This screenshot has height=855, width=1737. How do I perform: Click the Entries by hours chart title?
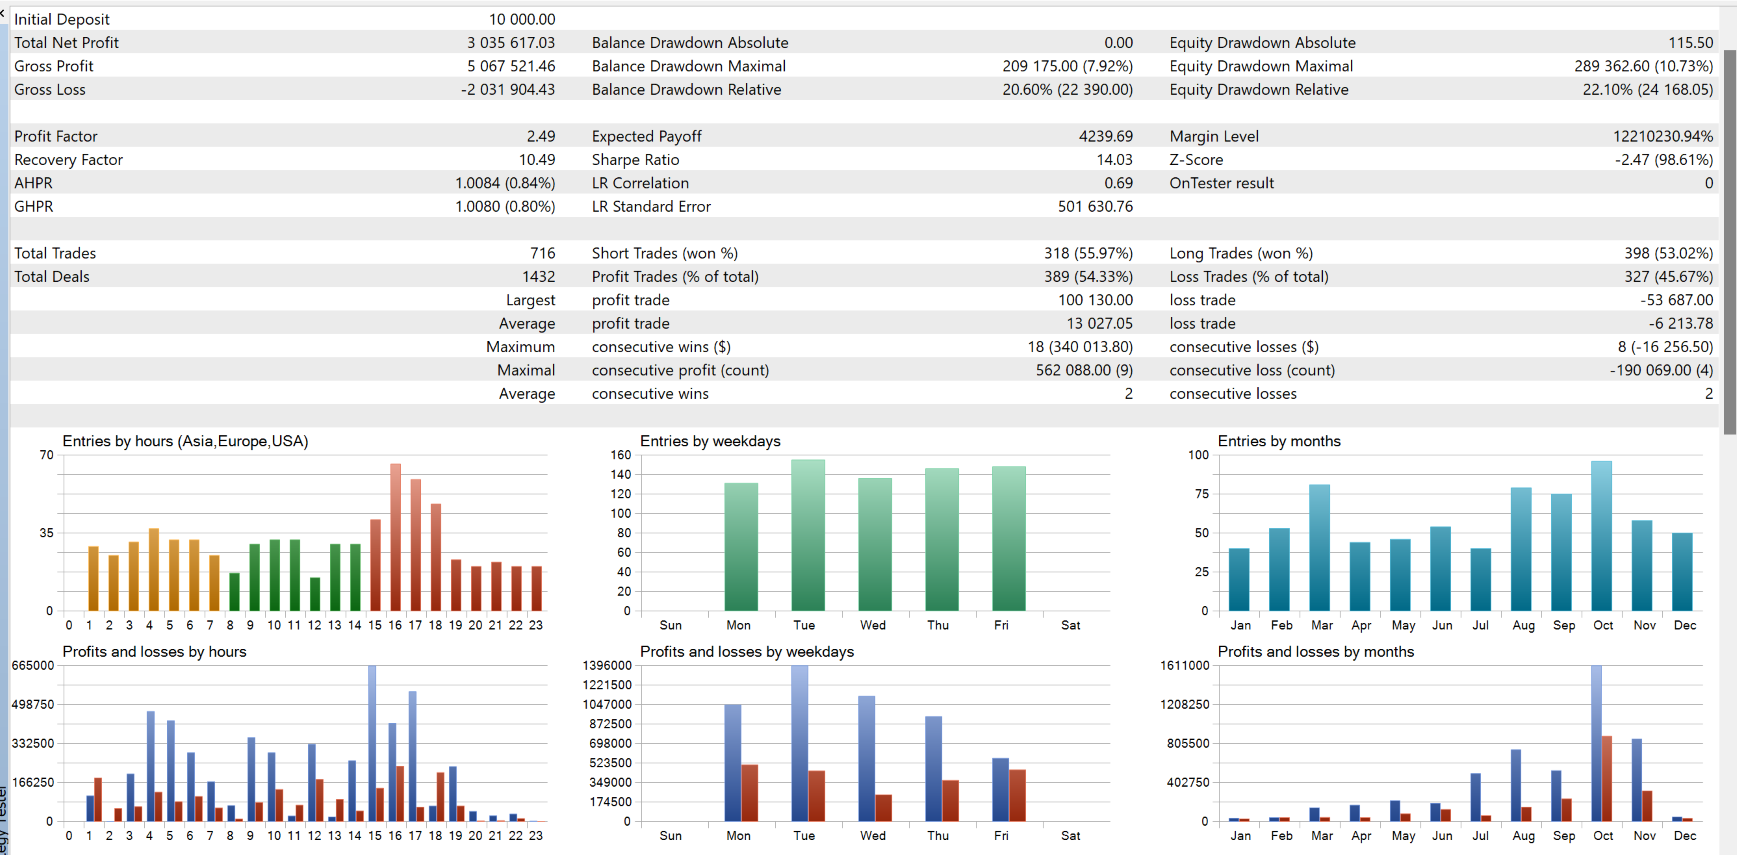point(185,441)
